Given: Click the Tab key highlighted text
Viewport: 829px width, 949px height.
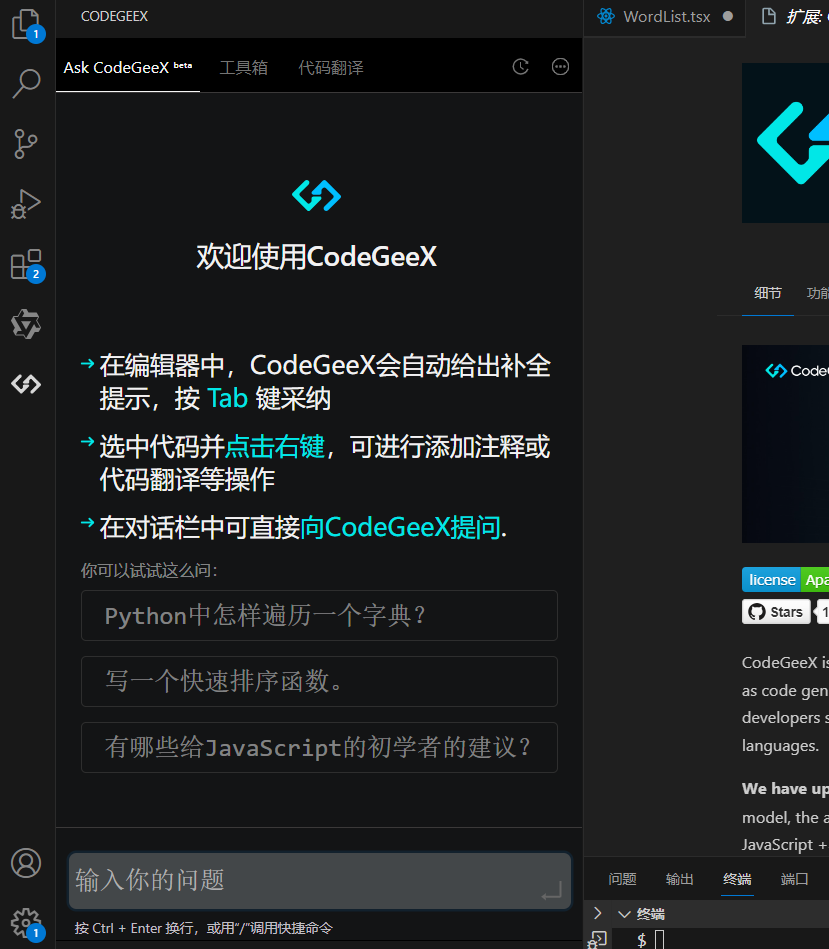Looking at the screenshot, I should pyautogui.click(x=228, y=399).
